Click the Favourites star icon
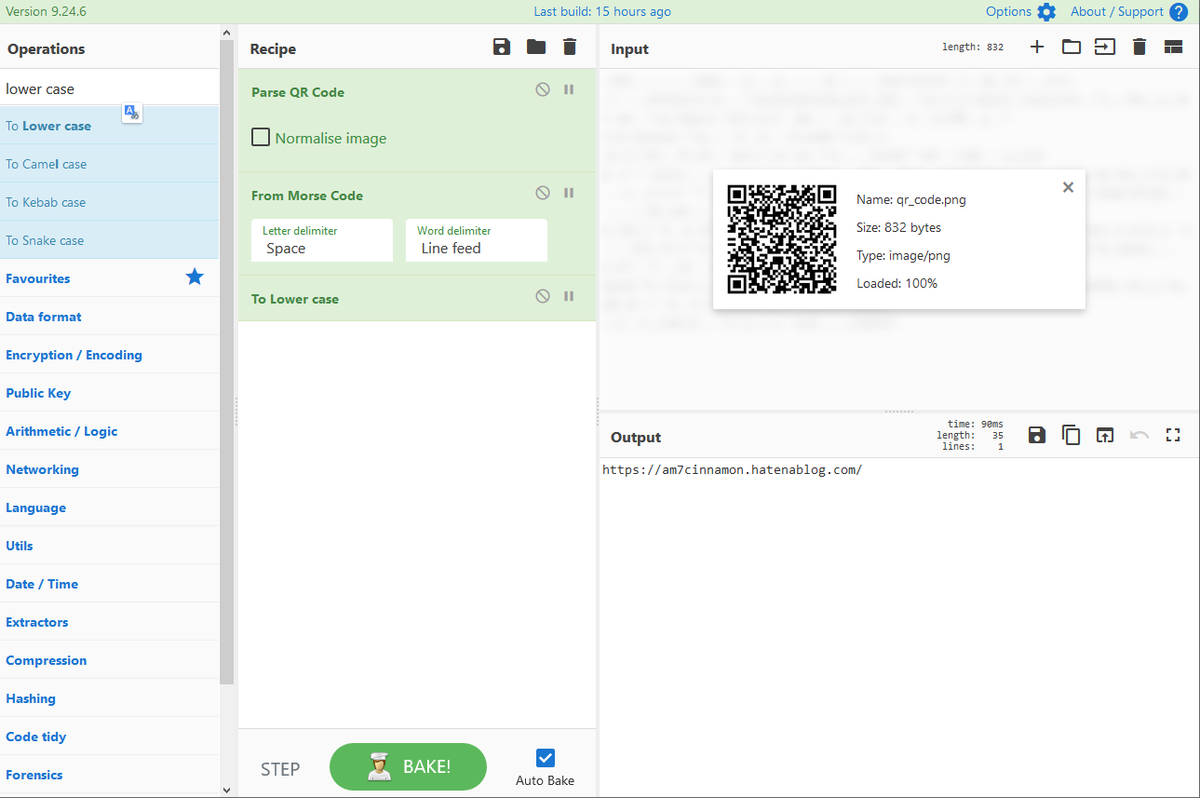Screen dimensions: 1200x798 click(195, 277)
